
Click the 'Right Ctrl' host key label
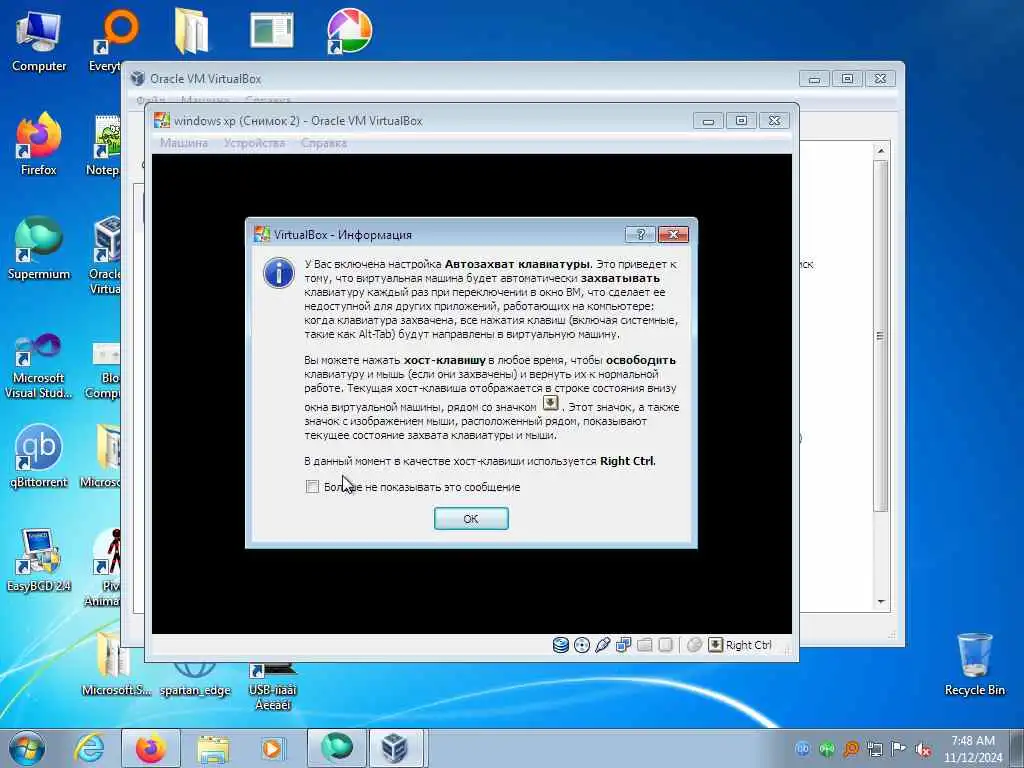point(748,645)
